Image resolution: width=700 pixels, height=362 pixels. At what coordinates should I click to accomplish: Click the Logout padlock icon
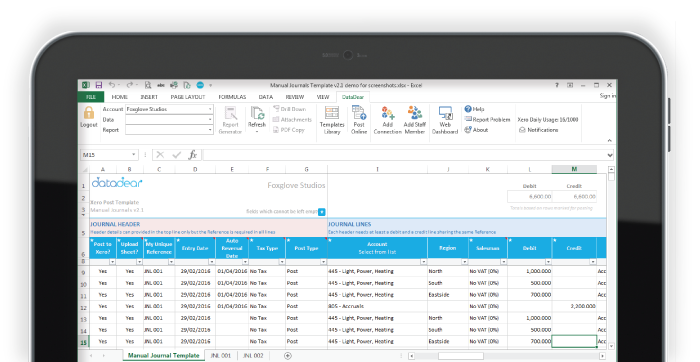point(89,112)
